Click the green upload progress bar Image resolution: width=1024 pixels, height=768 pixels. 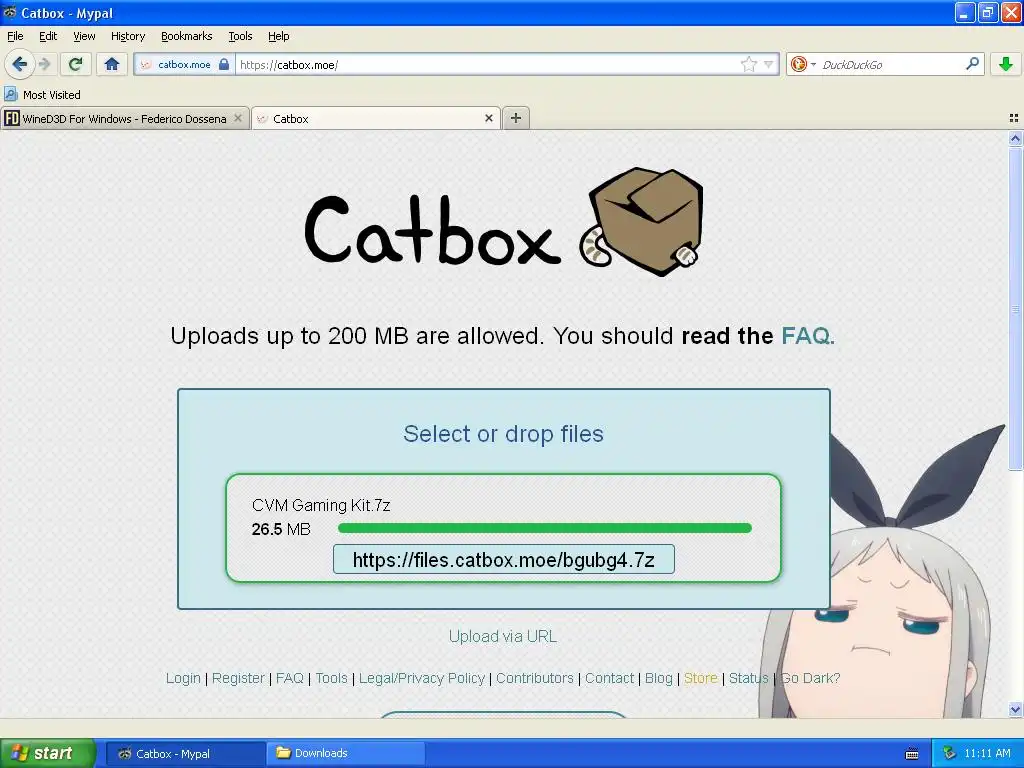pyautogui.click(x=545, y=528)
